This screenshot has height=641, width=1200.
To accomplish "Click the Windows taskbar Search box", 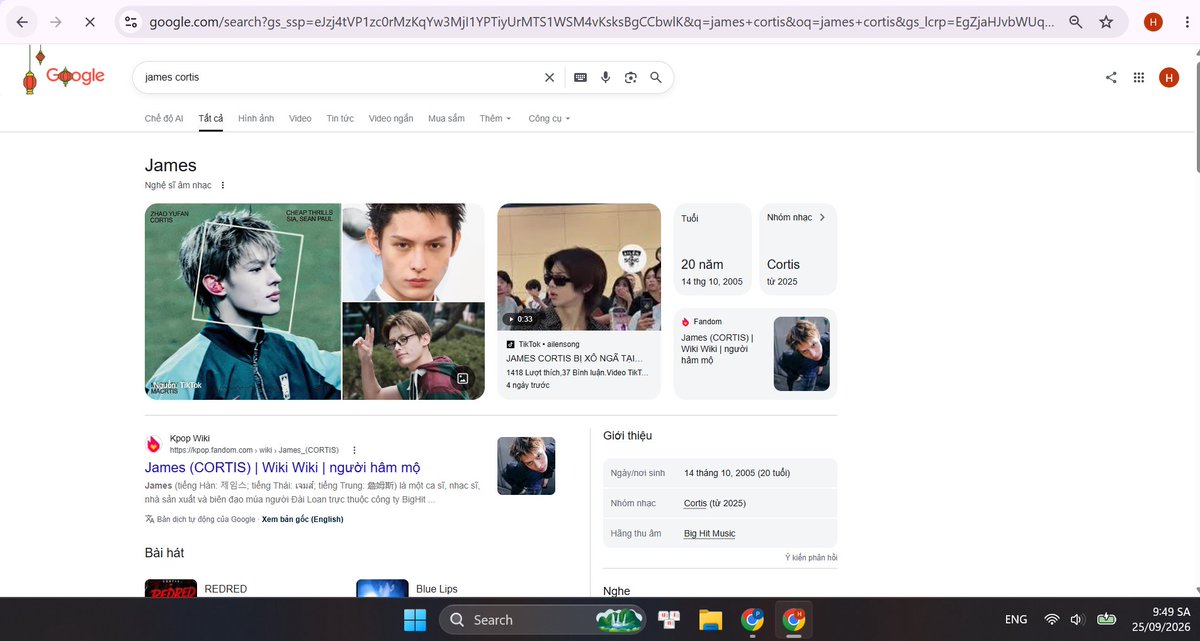I will click(545, 620).
